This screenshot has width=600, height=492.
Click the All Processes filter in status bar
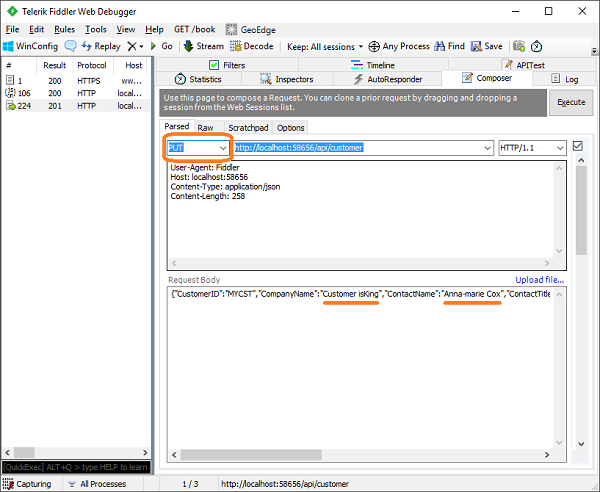(x=96, y=484)
